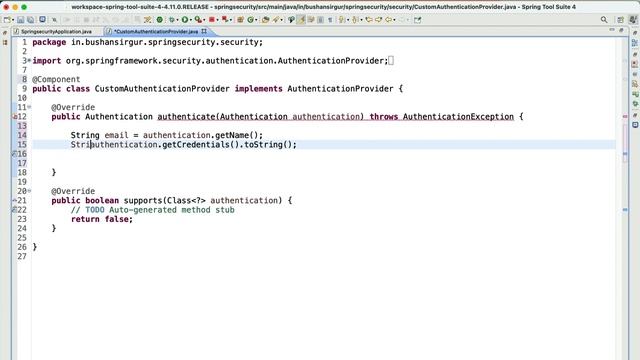This screenshot has width=640, height=360.
Task: Click the task marker on line 22
Action: (15, 210)
